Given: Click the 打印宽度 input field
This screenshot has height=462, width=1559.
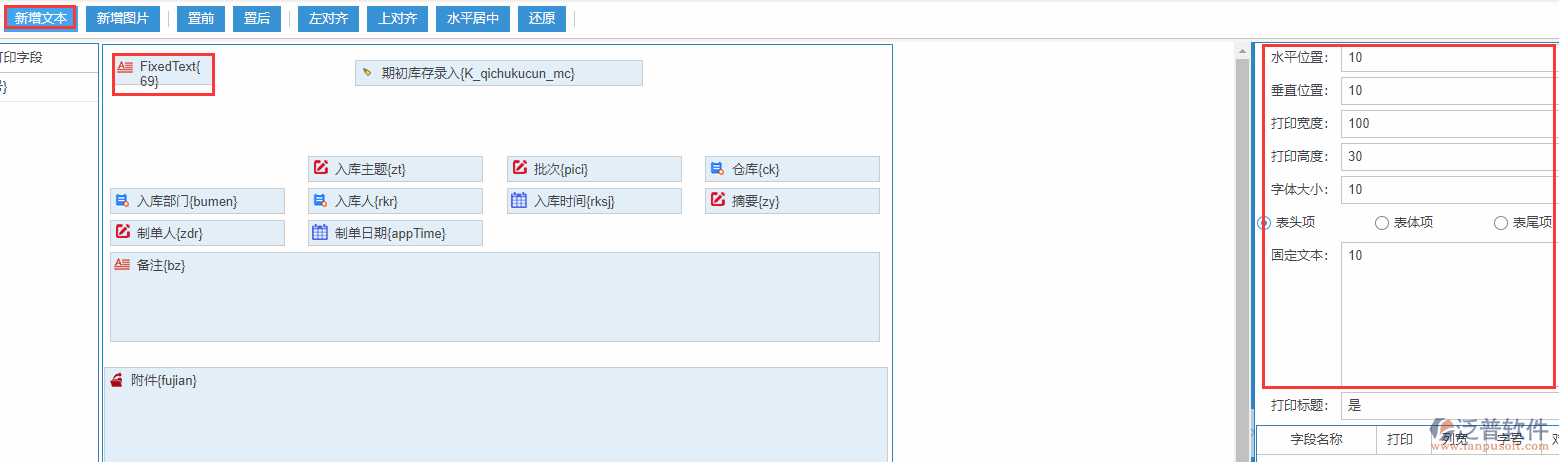Looking at the screenshot, I should click(1446, 123).
